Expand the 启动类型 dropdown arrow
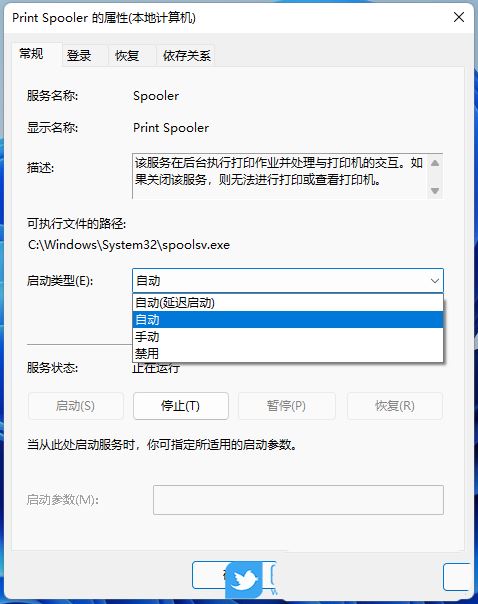This screenshot has height=604, width=478. [x=434, y=280]
